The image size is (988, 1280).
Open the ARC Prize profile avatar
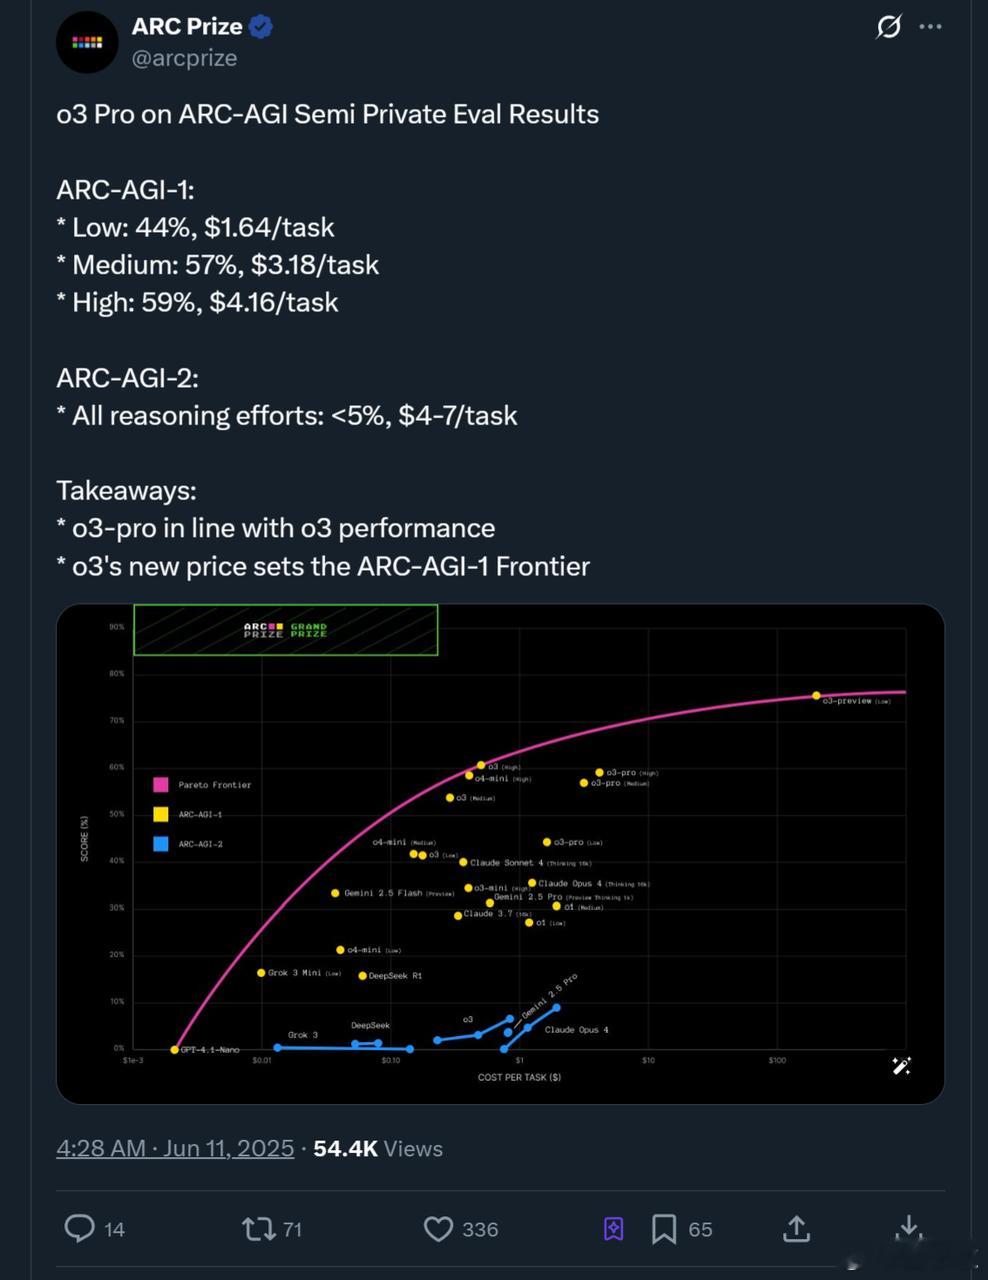(x=87, y=42)
